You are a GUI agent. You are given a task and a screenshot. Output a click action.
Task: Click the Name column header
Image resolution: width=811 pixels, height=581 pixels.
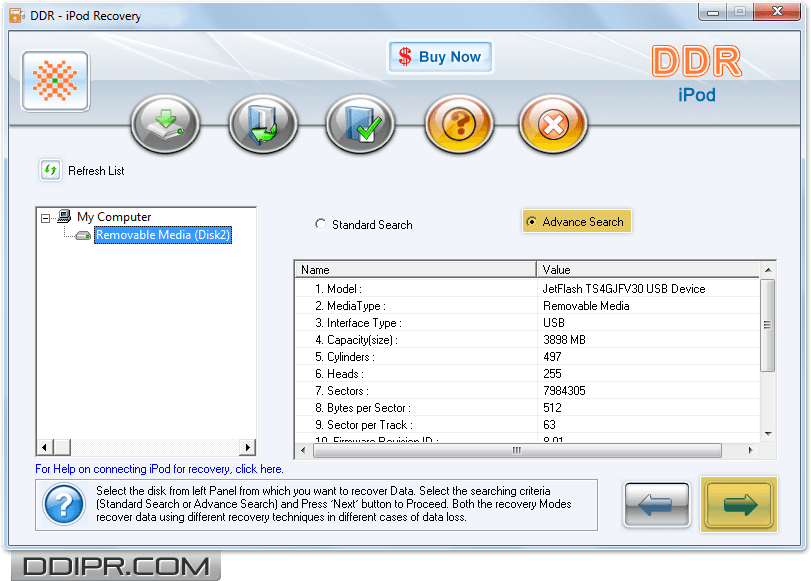pos(415,270)
